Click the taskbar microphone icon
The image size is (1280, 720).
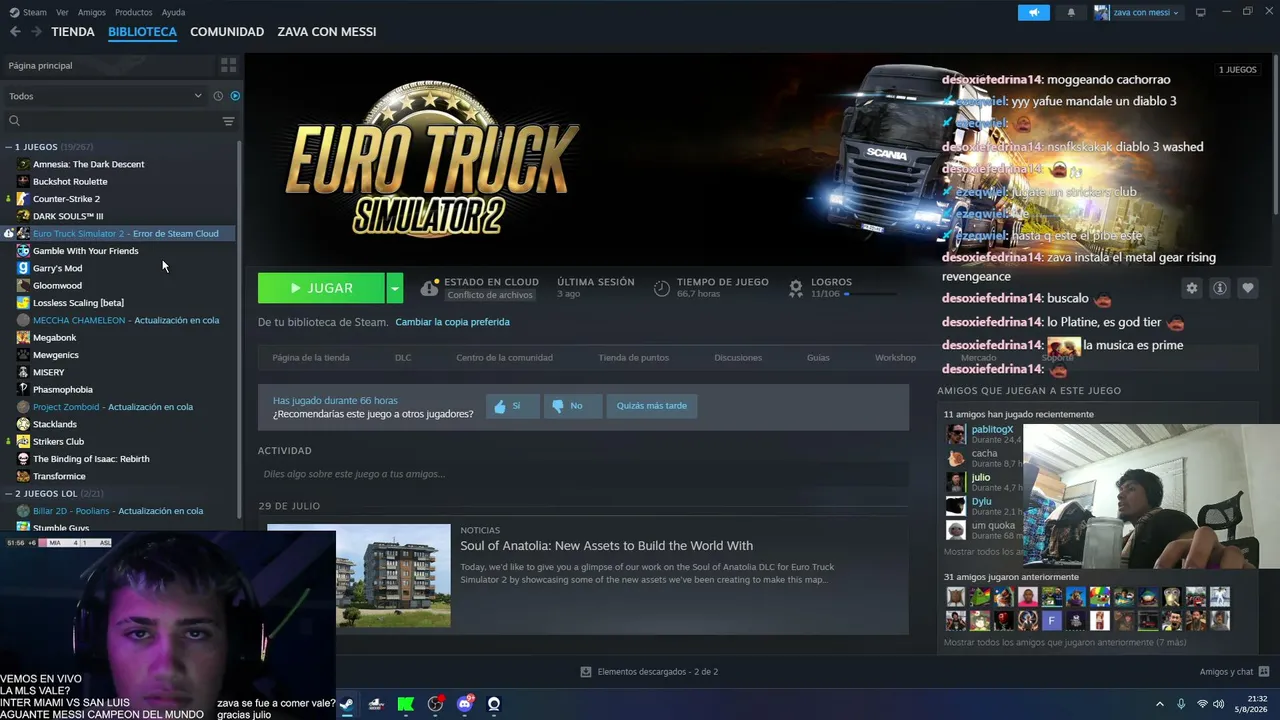tap(1181, 704)
